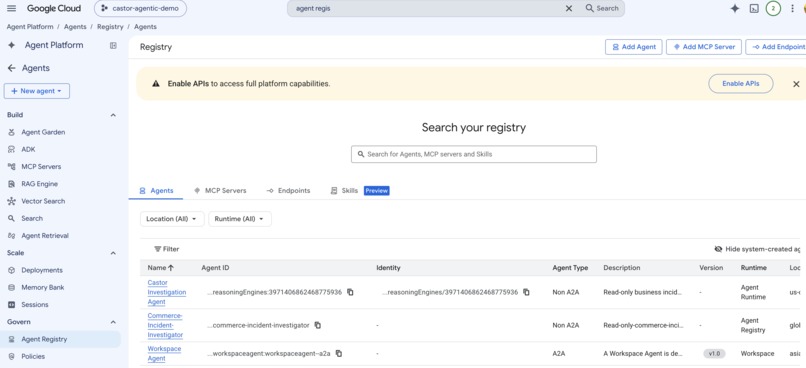Click the Search button in top bar
The image size is (806, 368).
coord(602,8)
